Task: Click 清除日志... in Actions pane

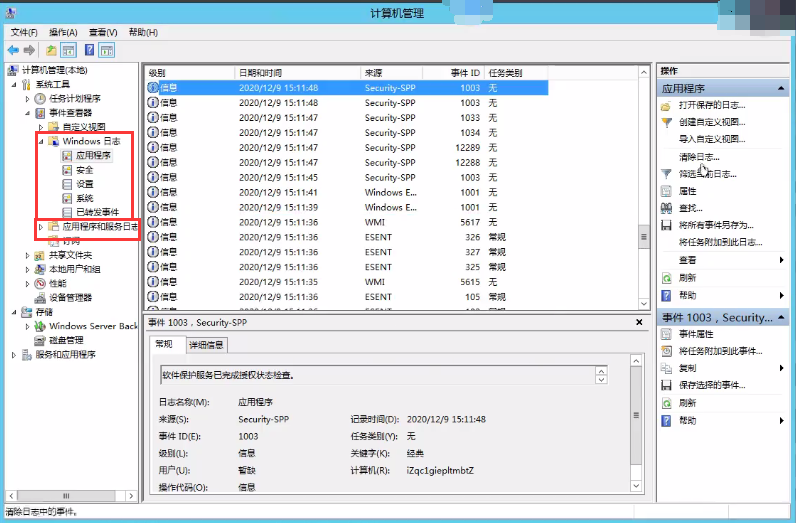Action: [698, 157]
